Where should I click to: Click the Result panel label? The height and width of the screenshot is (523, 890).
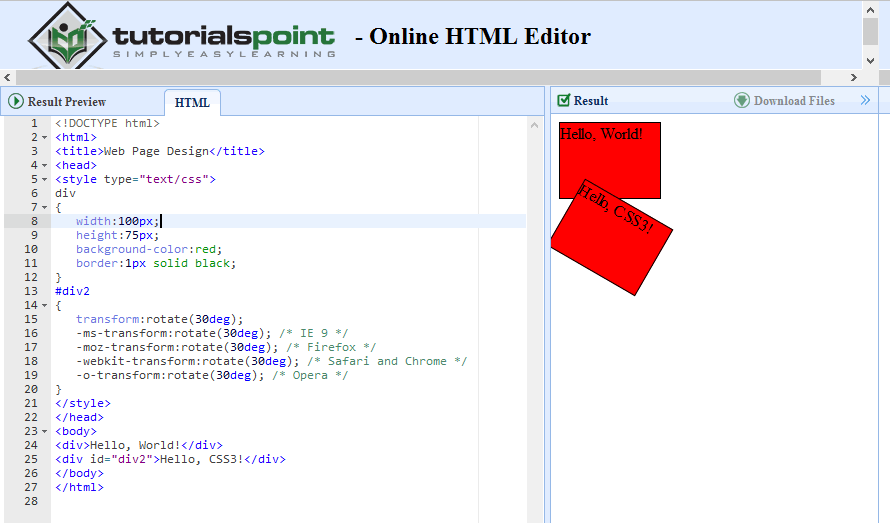591,101
